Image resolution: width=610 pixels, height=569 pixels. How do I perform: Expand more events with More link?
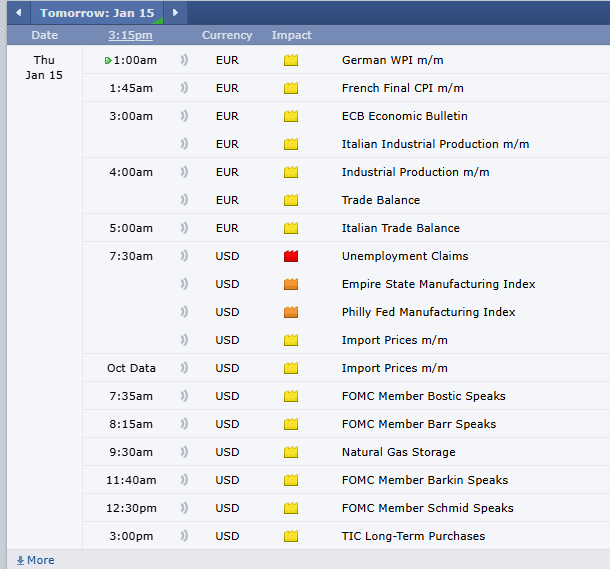[35, 560]
